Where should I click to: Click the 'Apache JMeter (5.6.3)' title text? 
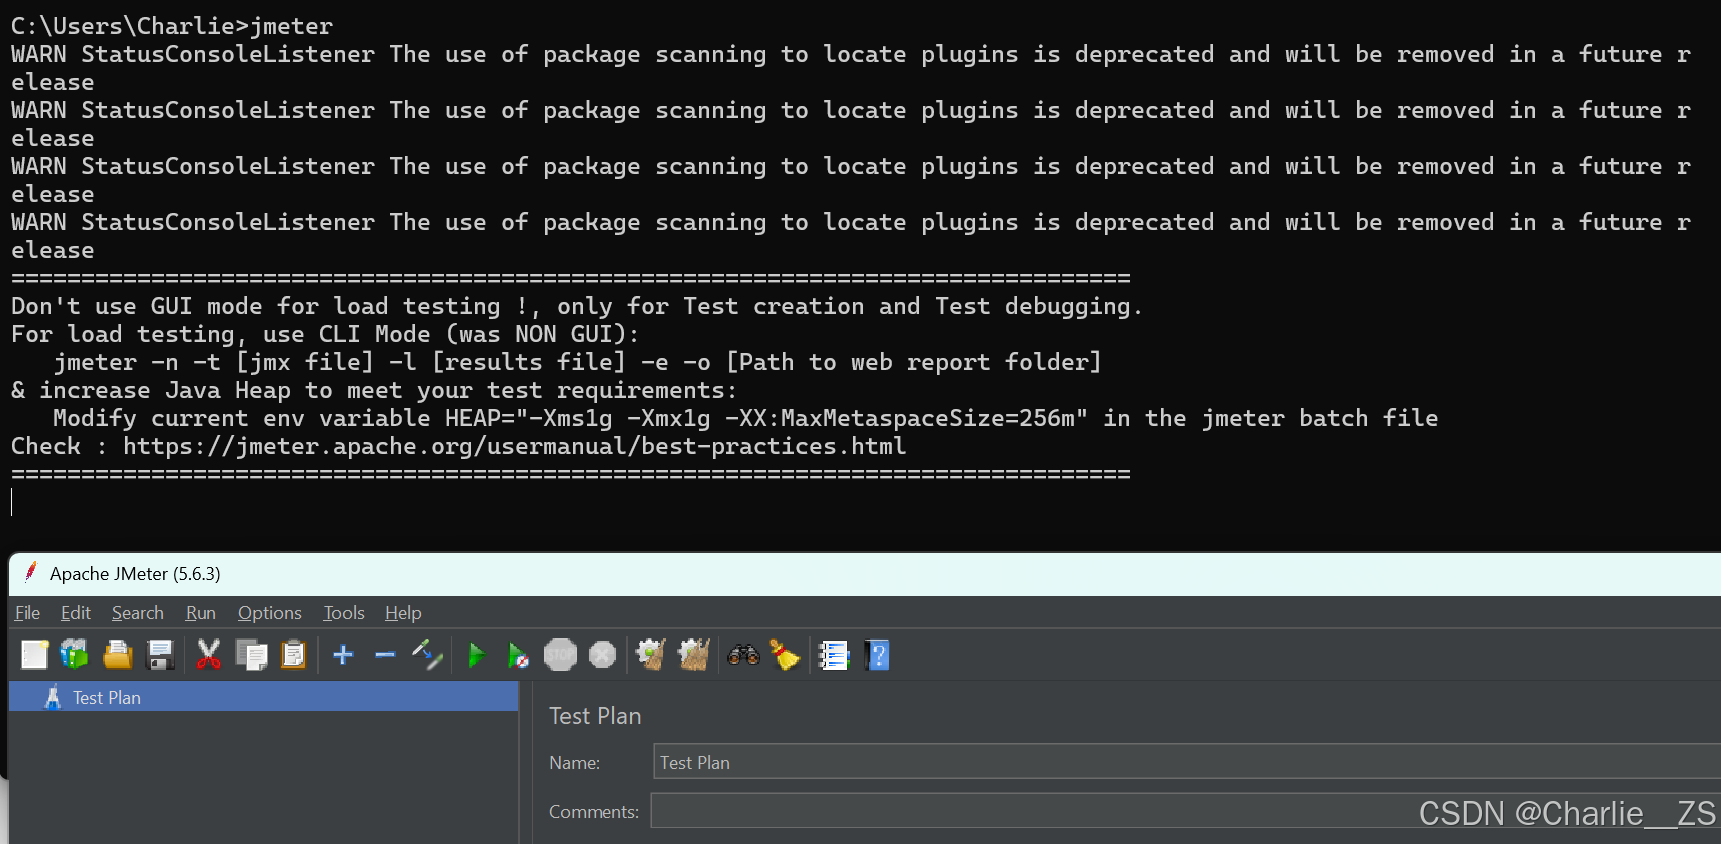pos(135,573)
